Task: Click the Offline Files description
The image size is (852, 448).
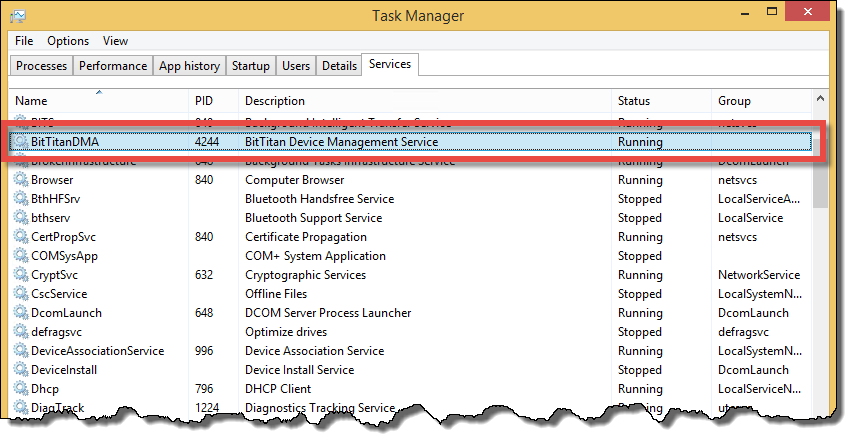Action: point(276,294)
